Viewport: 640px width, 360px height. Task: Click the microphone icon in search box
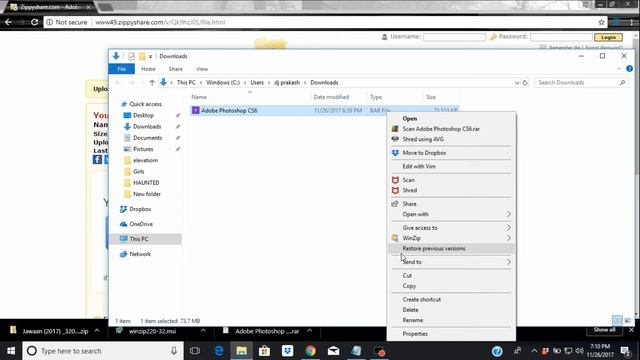[174, 351]
